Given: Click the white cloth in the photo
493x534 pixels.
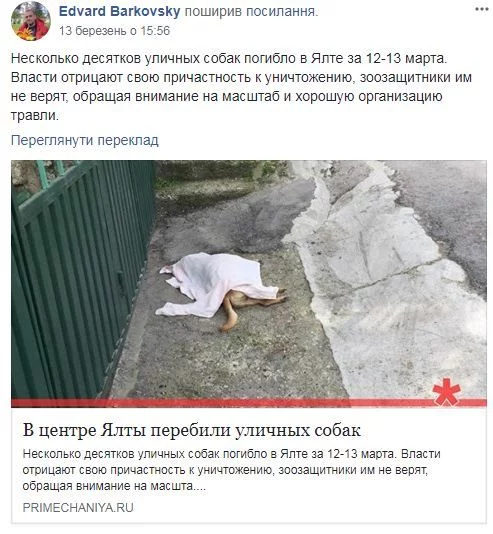Looking at the screenshot, I should [x=218, y=284].
